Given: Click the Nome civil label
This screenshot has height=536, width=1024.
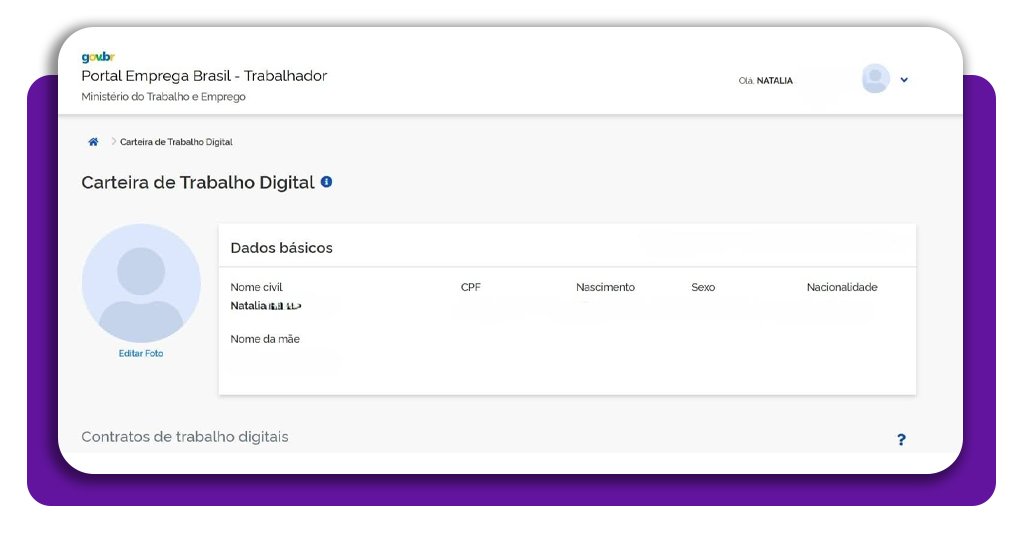Looking at the screenshot, I should [x=257, y=287].
